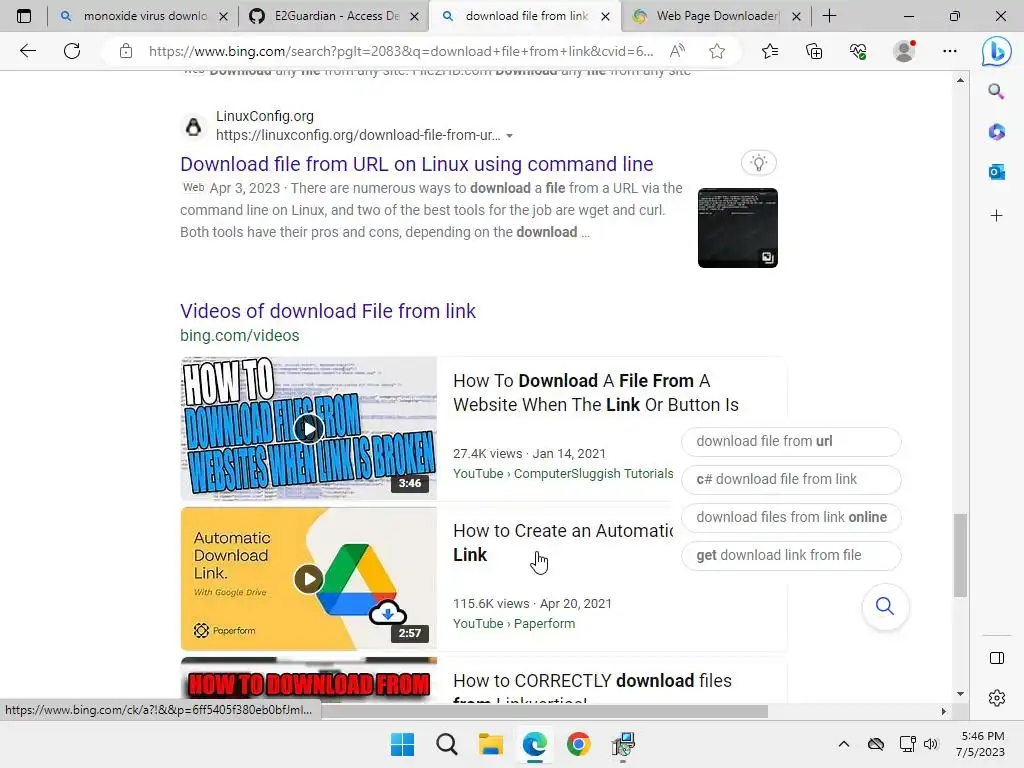
Task: Play the Automatic Download Link Google Drive thumbnail
Action: pyautogui.click(x=308, y=579)
